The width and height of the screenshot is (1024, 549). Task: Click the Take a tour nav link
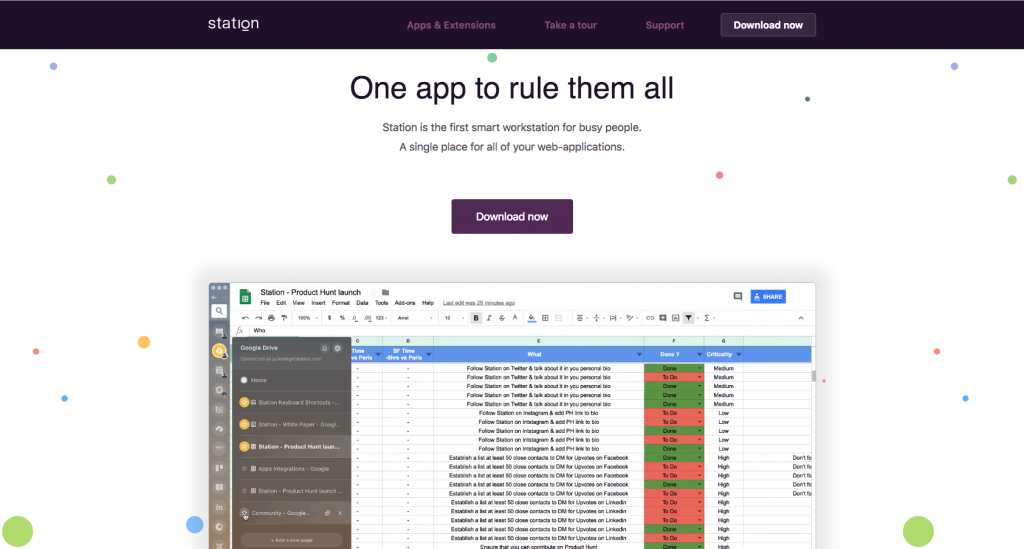point(571,25)
